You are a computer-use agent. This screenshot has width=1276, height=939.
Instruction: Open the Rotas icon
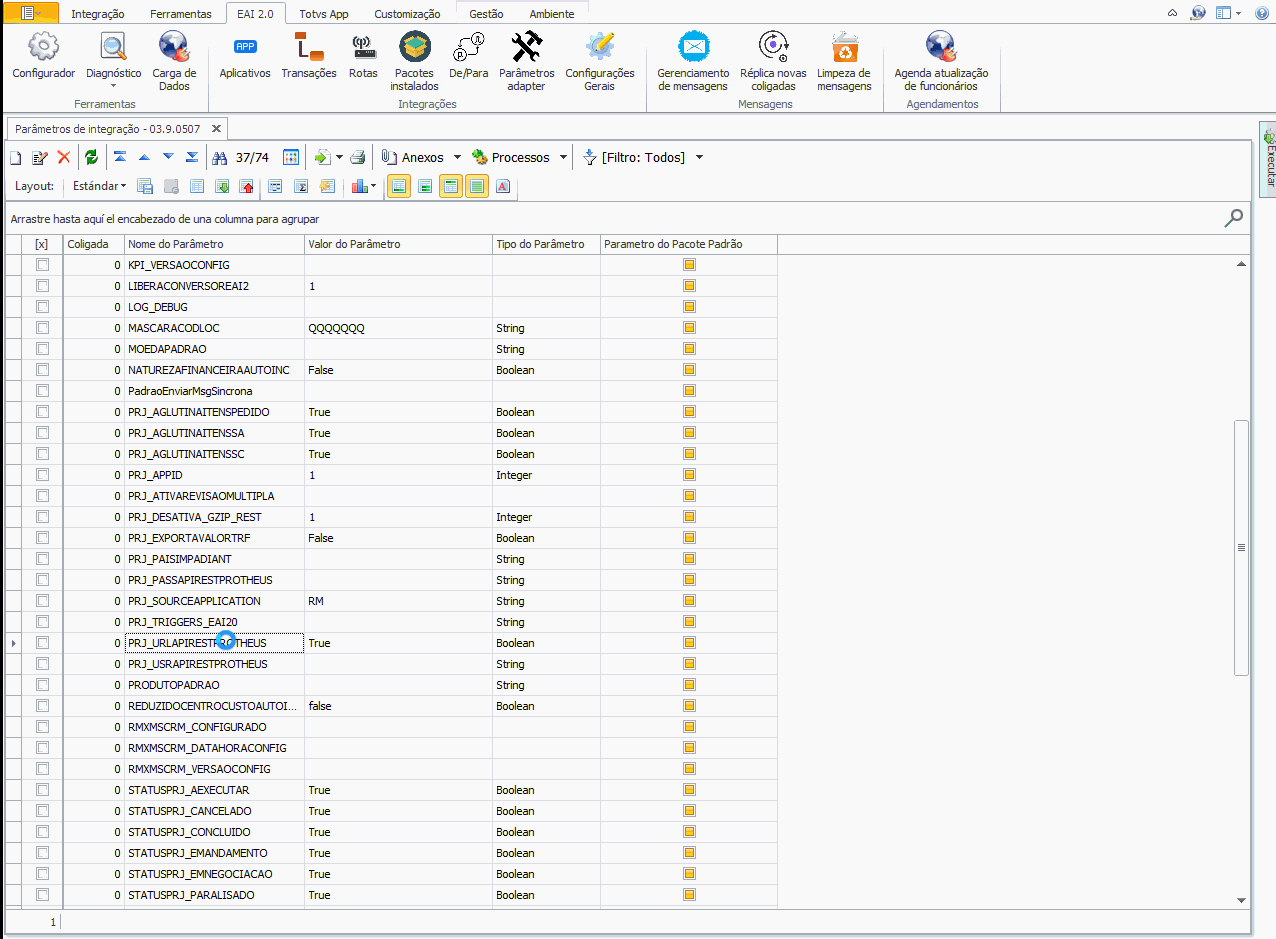(x=363, y=55)
